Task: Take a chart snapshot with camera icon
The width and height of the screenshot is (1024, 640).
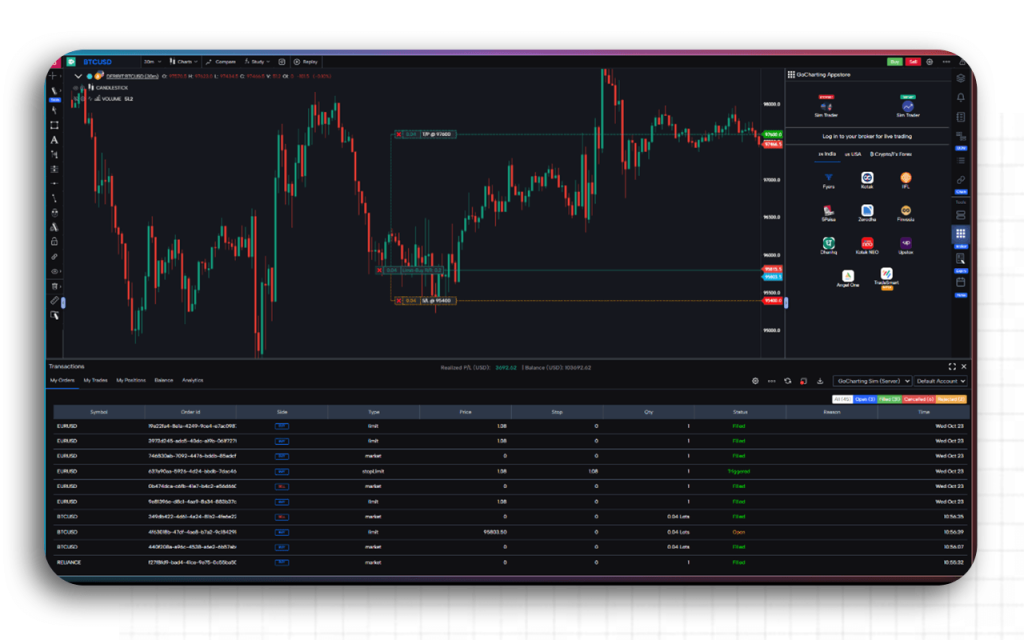Action: [282, 62]
